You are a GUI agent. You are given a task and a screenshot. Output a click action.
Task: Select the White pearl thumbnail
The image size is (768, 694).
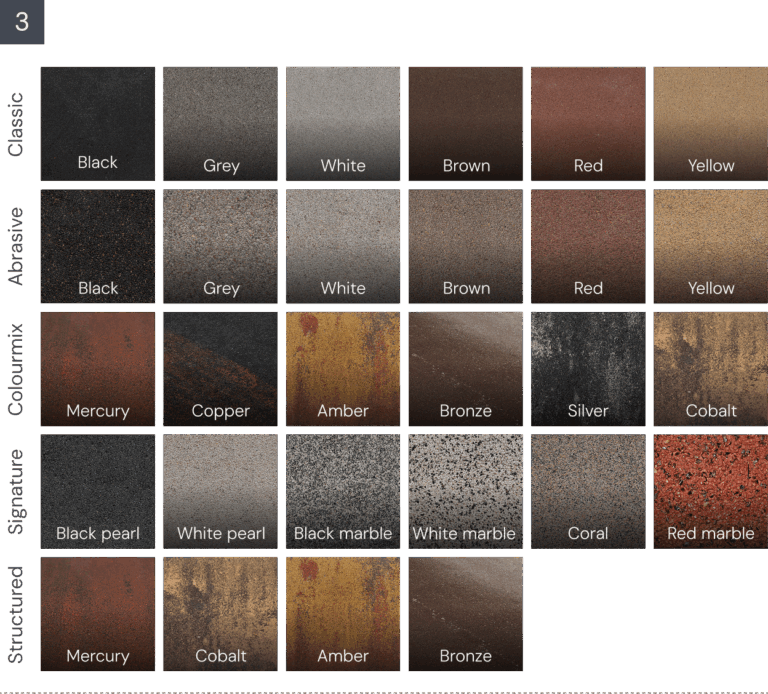coord(220,492)
